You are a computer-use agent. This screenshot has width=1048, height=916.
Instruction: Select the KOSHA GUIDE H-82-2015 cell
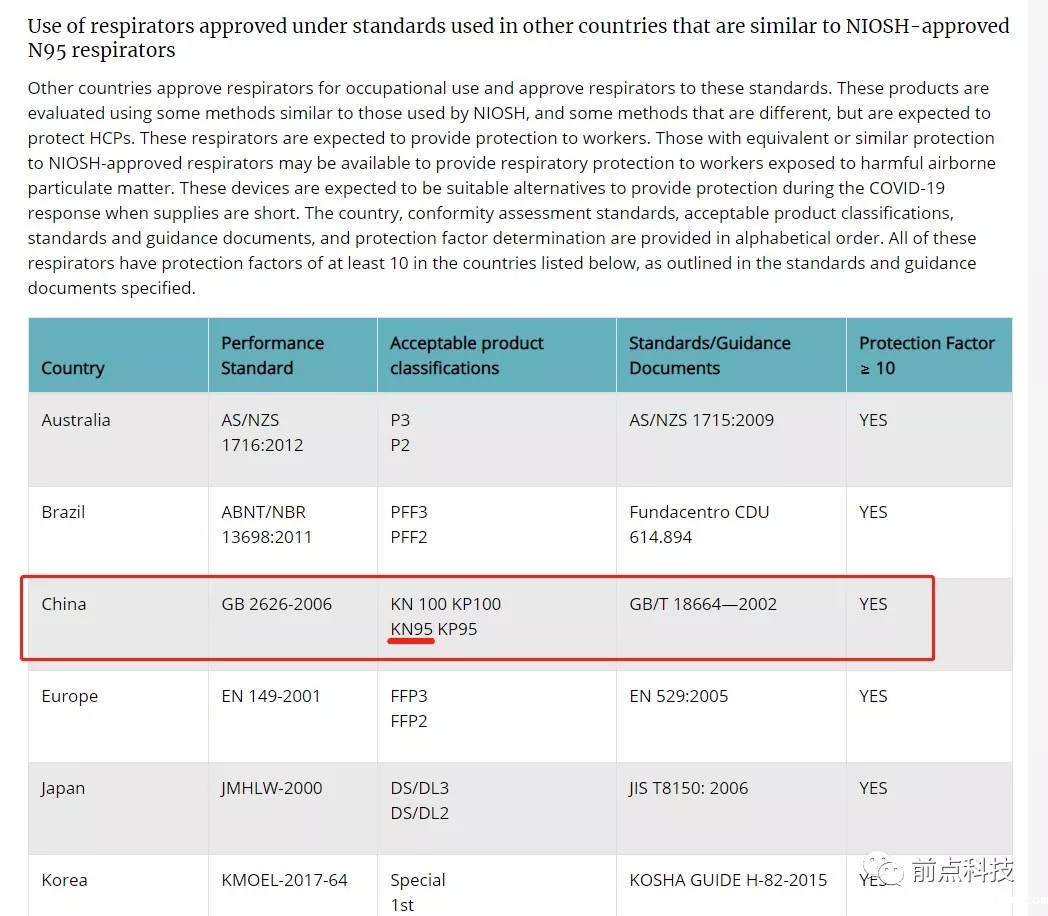tap(728, 880)
